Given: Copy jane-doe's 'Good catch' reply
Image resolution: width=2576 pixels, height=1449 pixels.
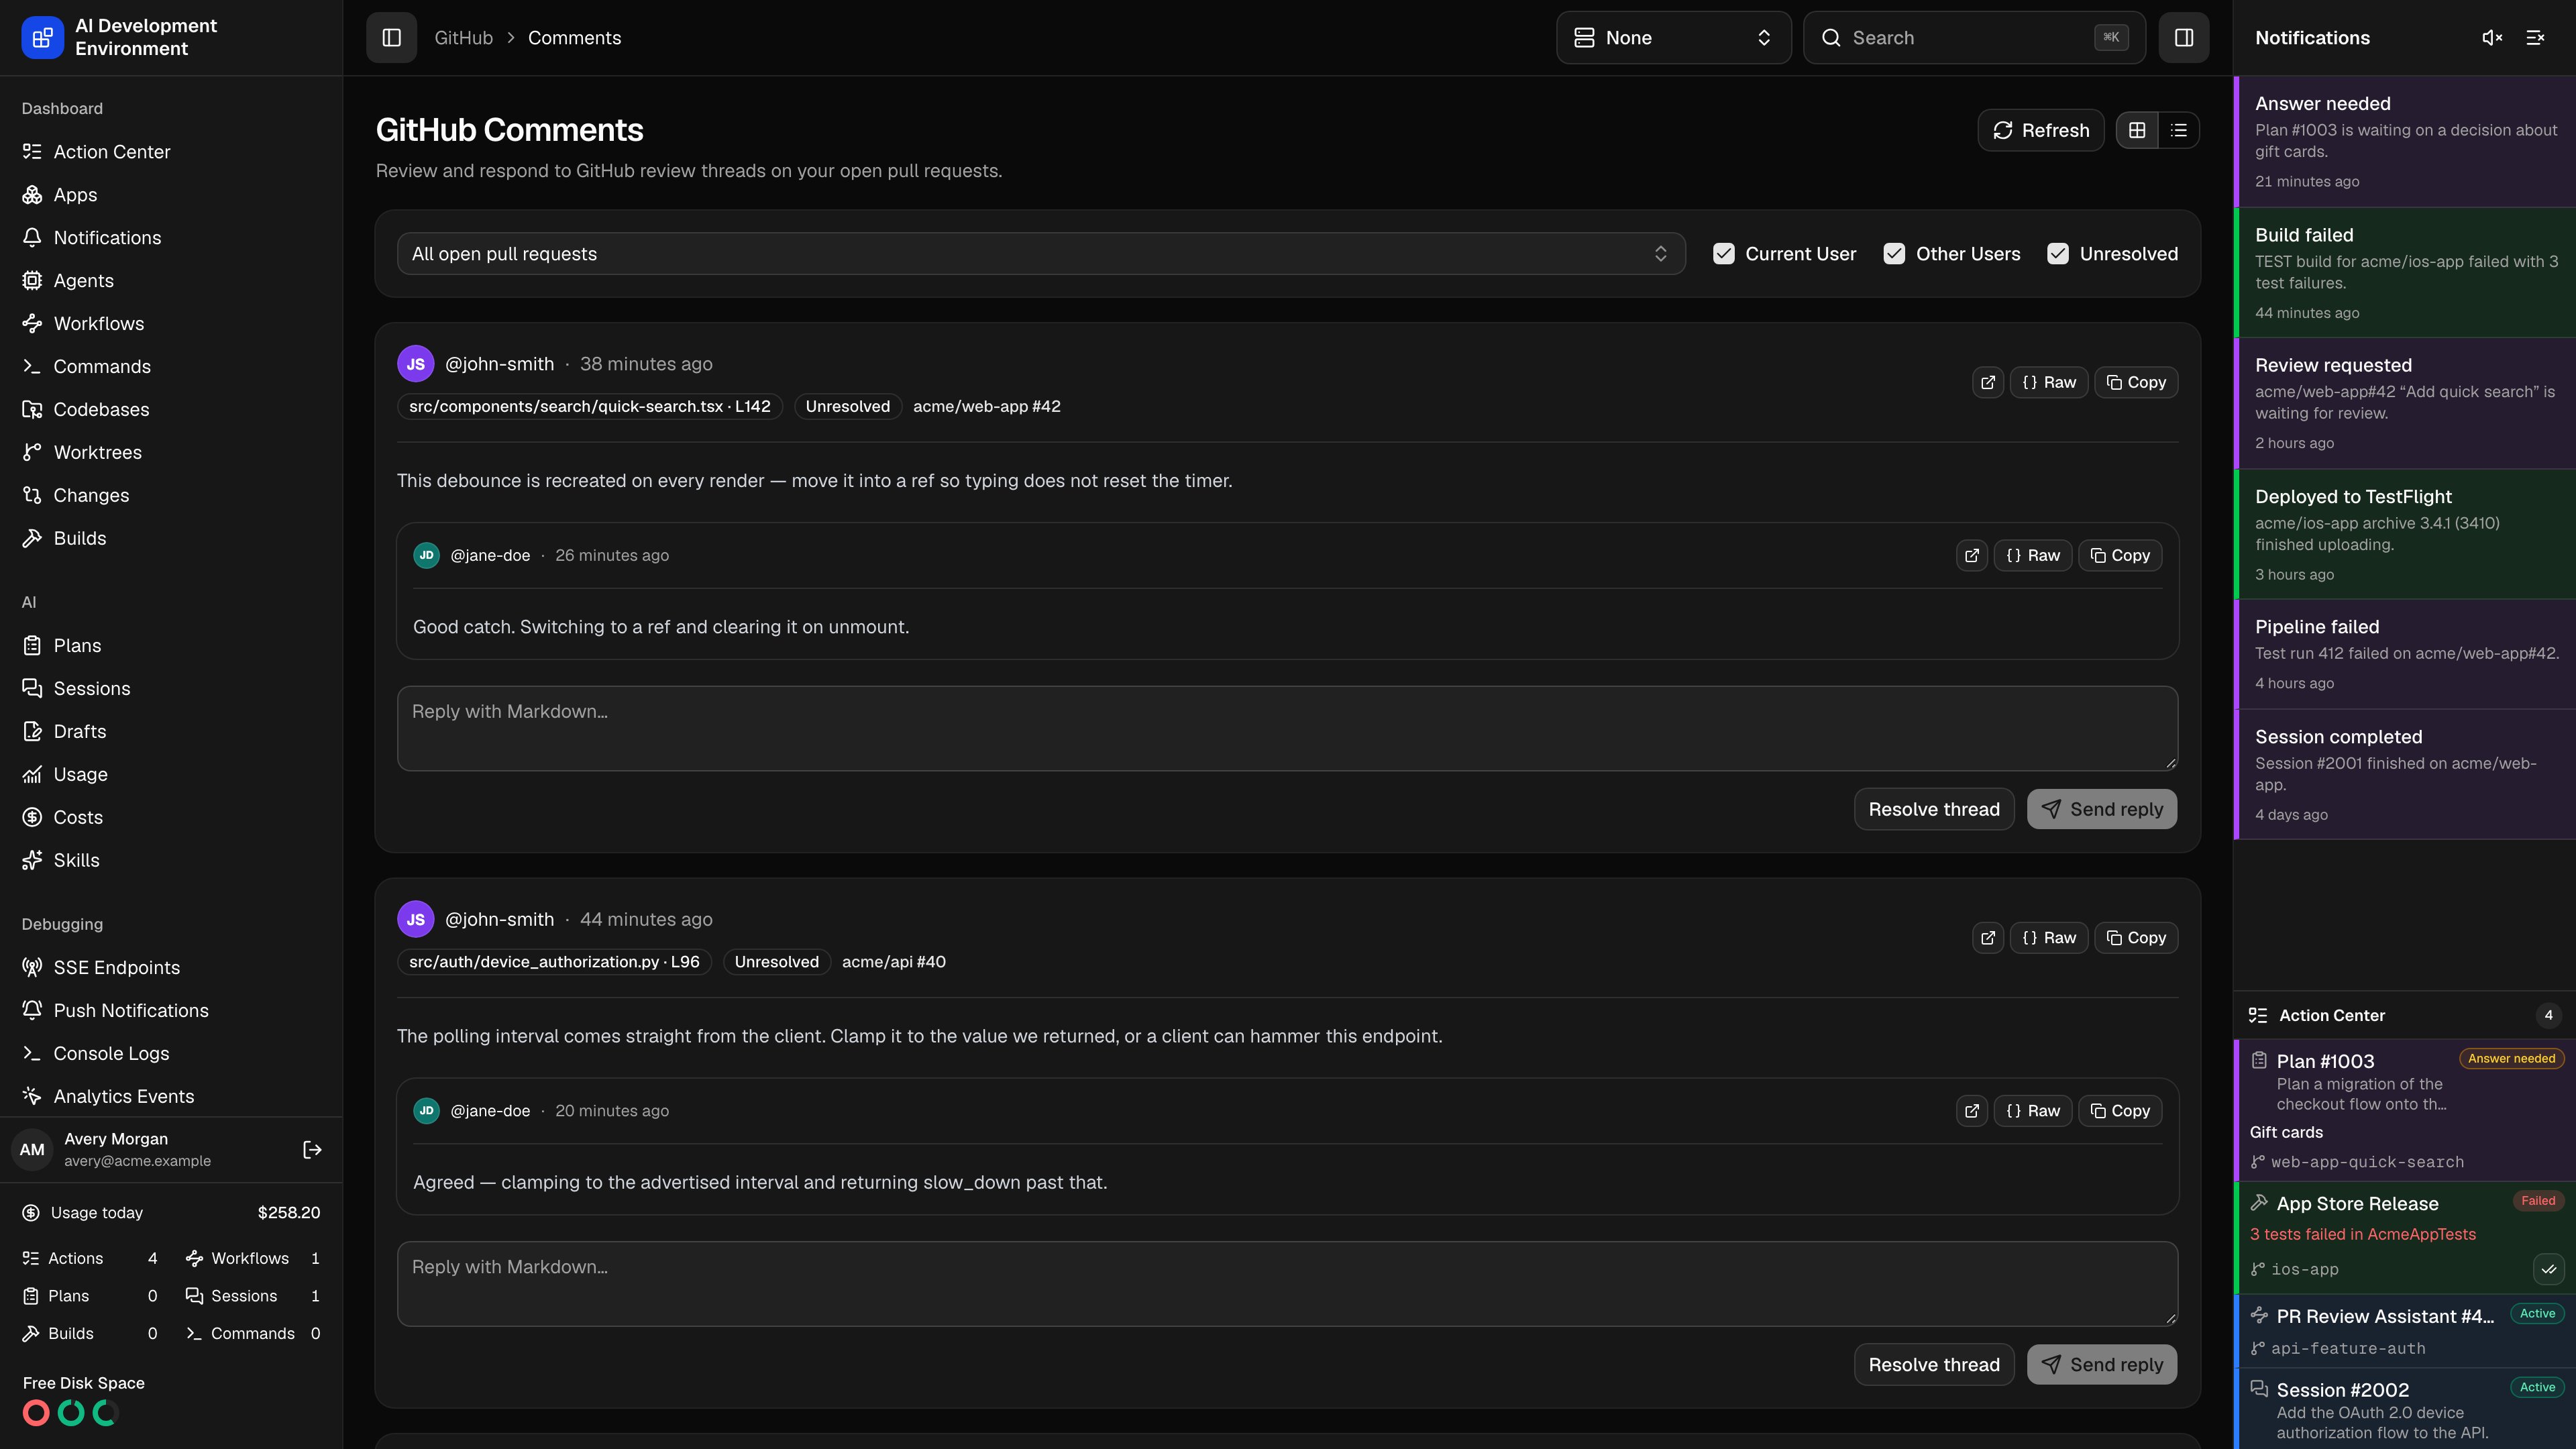Looking at the screenshot, I should tap(2120, 555).
